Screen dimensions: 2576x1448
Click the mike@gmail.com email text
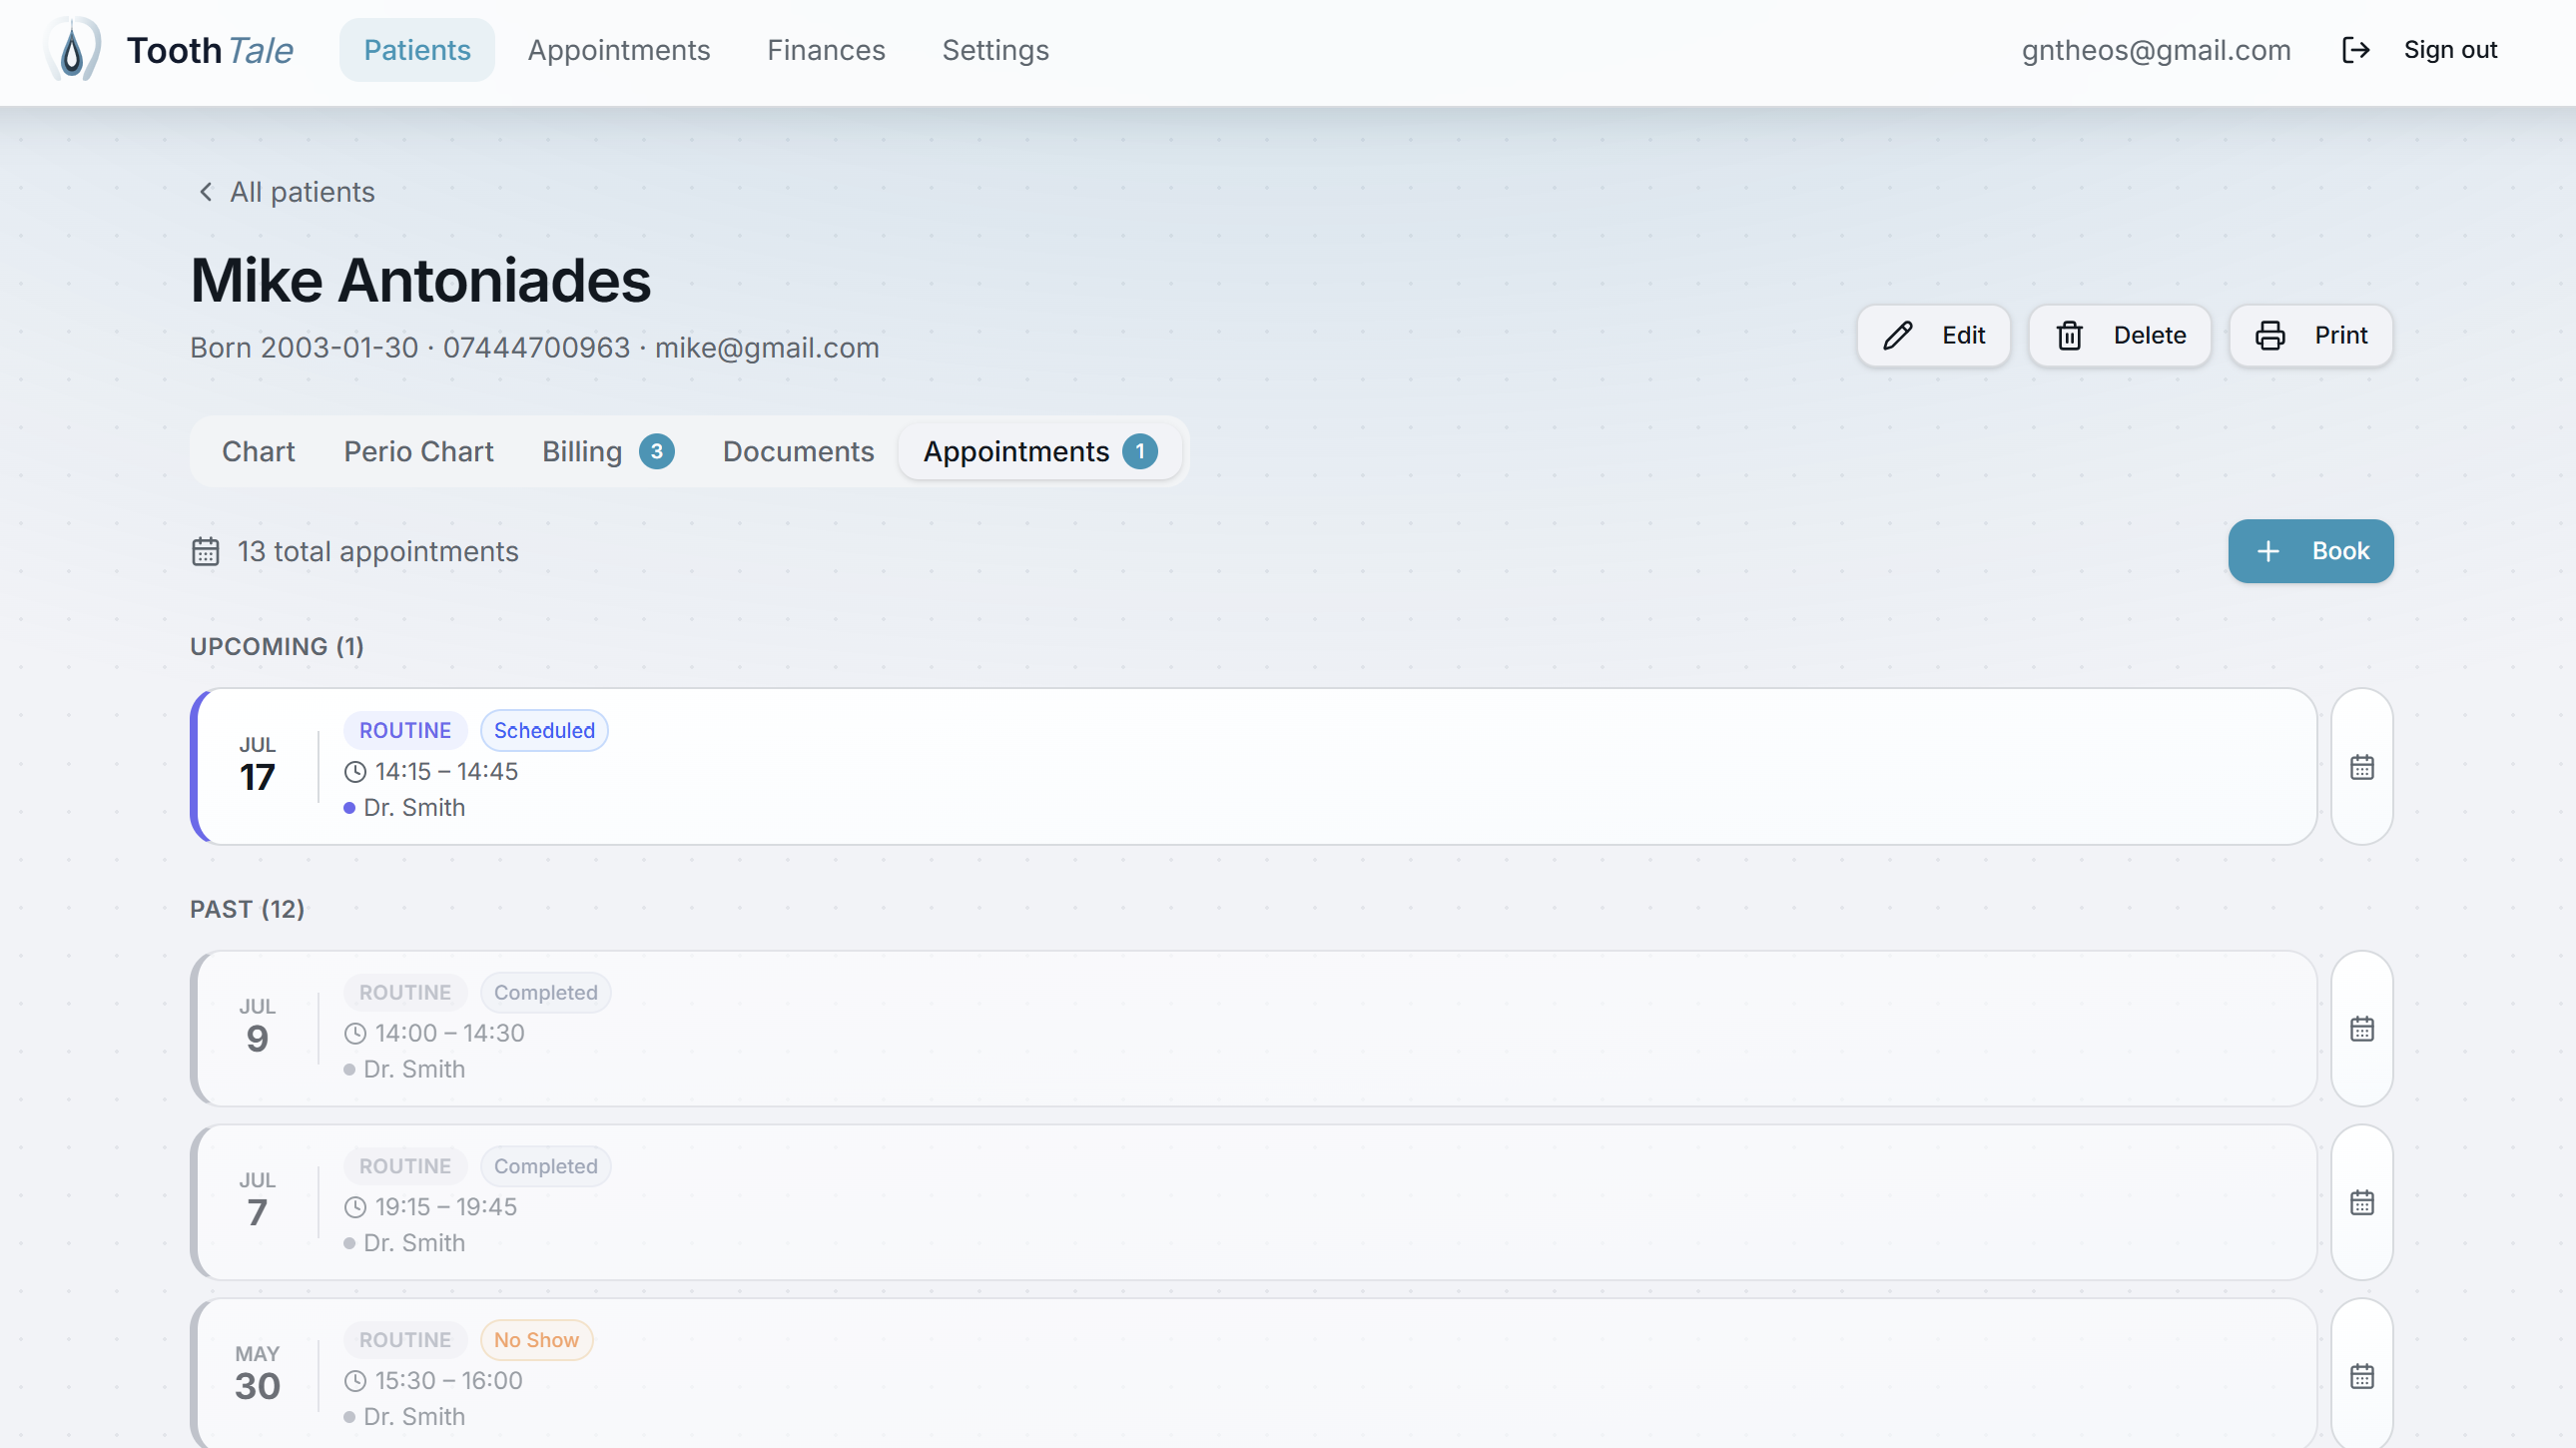(767, 348)
